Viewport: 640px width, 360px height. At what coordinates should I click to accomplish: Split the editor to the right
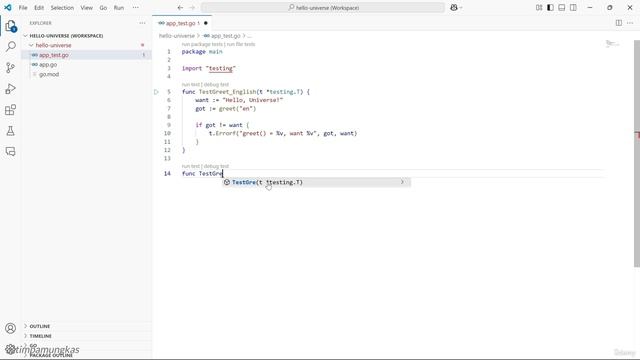(x=619, y=23)
